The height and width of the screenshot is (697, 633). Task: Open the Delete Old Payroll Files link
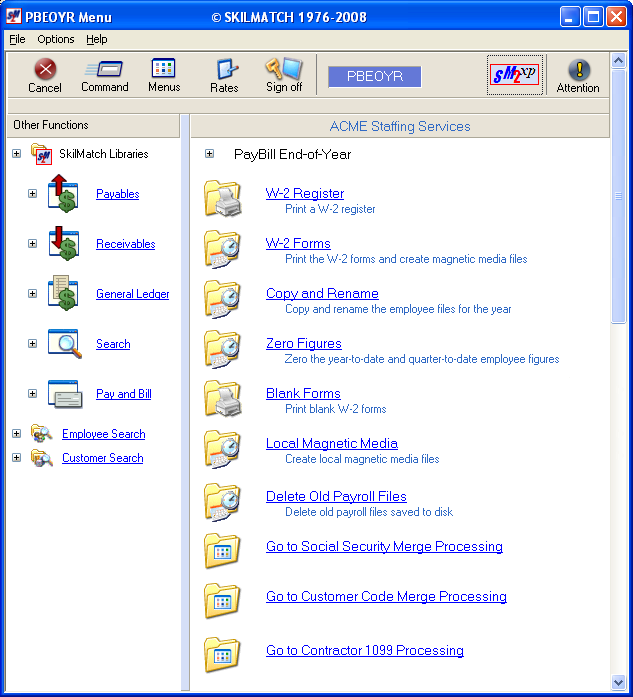[x=336, y=497]
